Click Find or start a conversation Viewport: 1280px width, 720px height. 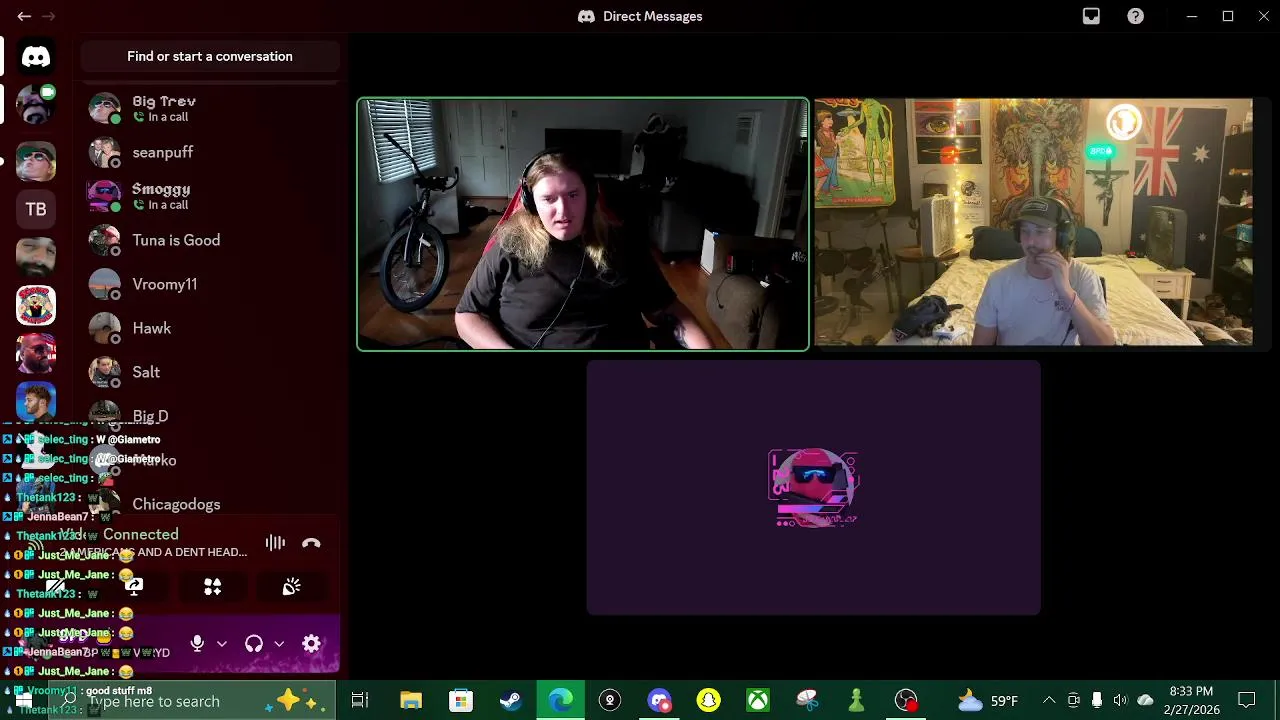(x=210, y=56)
